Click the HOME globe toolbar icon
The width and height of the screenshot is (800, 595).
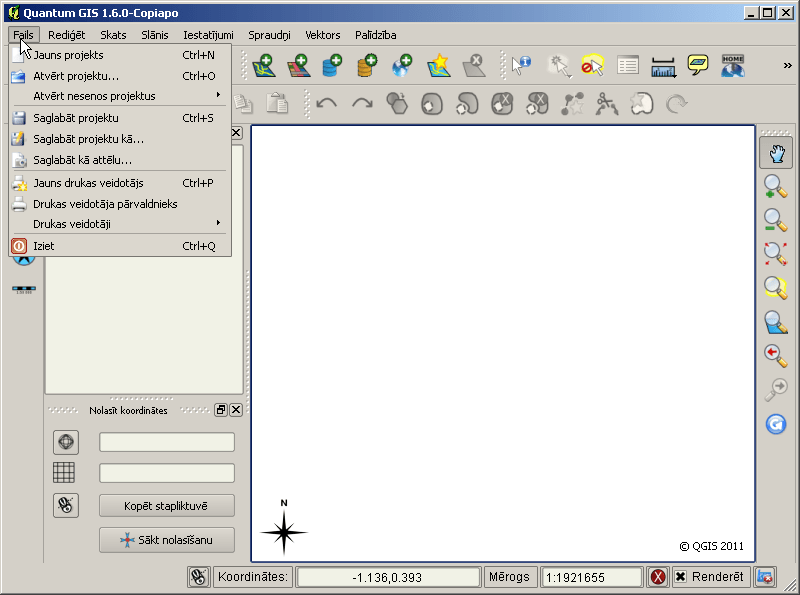733,66
